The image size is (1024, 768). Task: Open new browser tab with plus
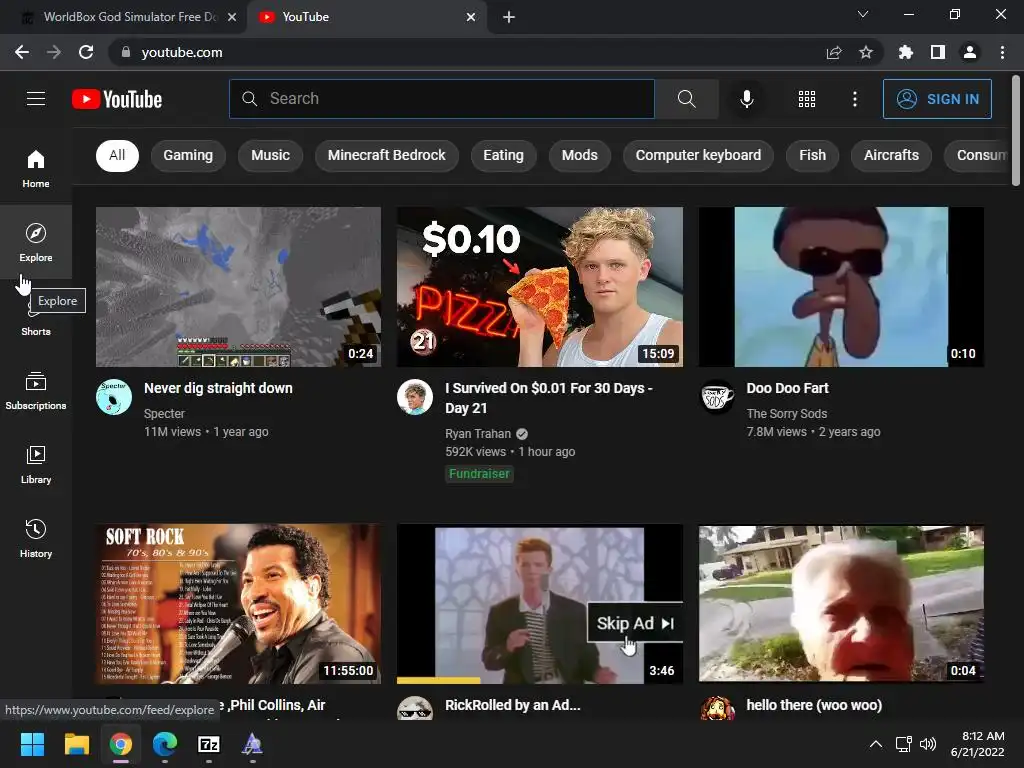click(509, 17)
